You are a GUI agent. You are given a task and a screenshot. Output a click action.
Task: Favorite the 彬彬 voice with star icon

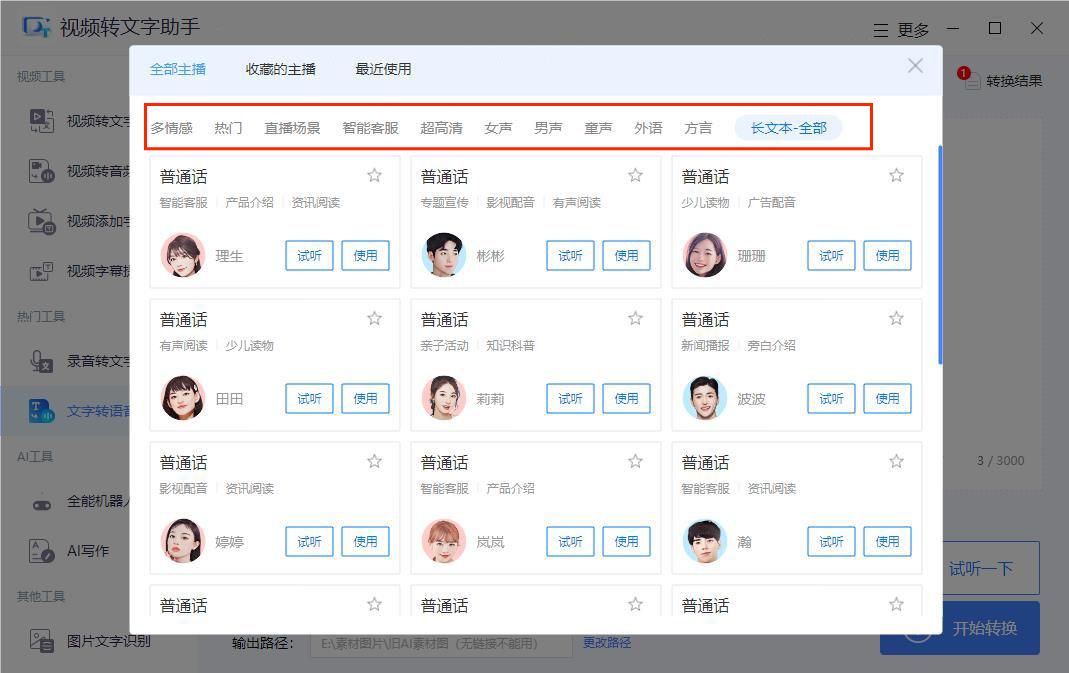tap(635, 176)
